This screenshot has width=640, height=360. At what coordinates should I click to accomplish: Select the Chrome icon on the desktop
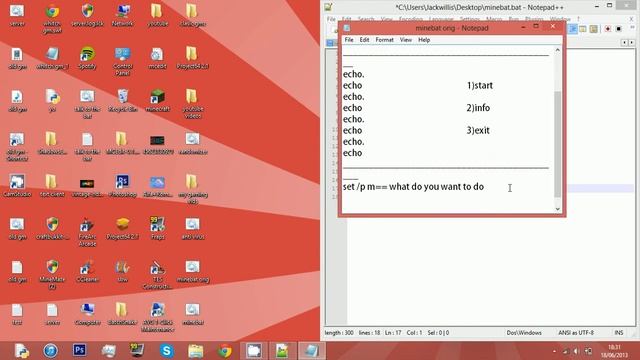tap(52, 19)
